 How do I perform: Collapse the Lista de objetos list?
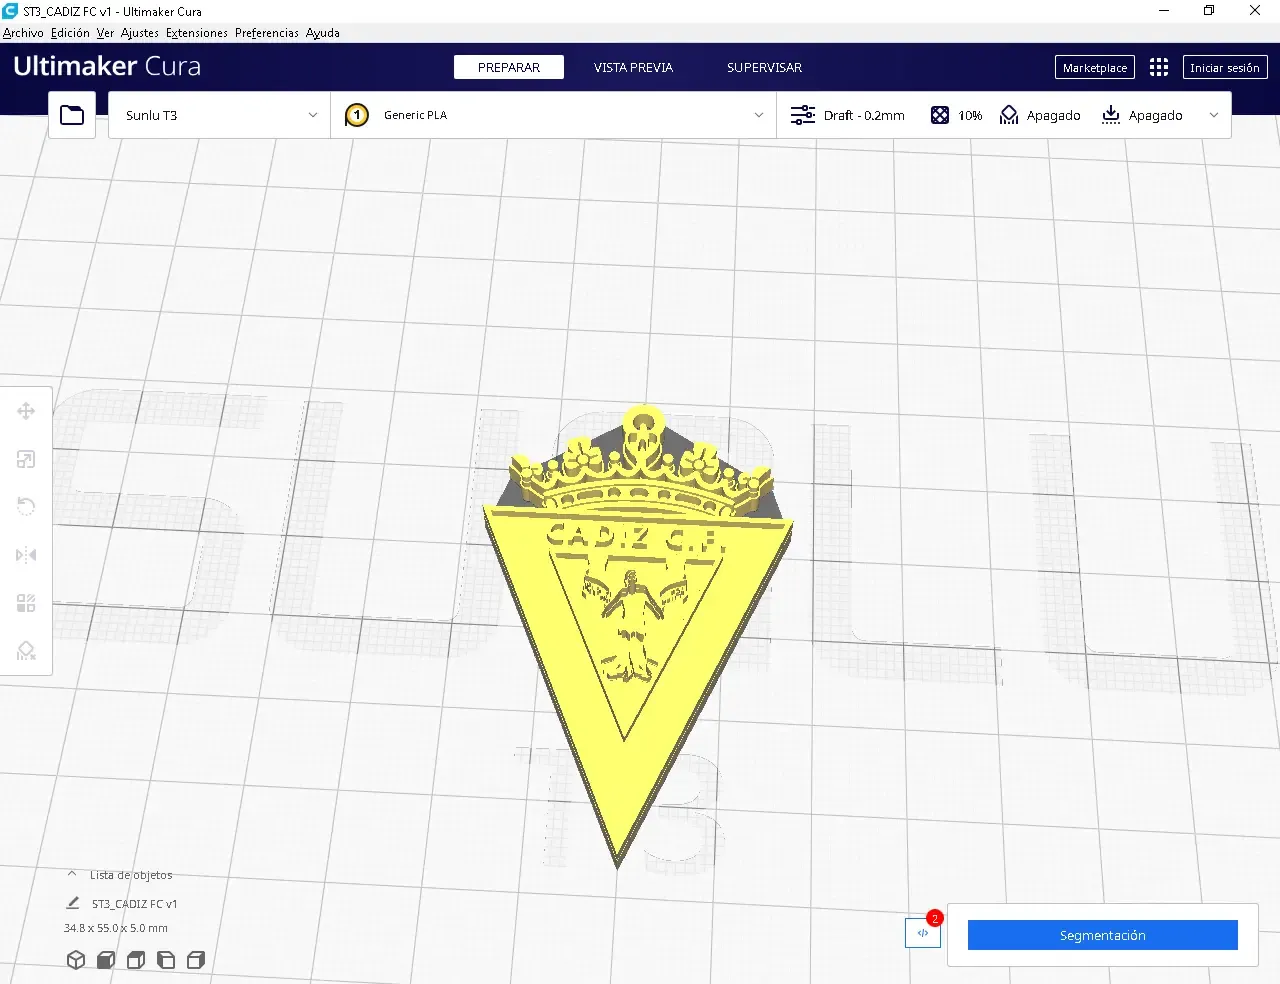(x=72, y=874)
